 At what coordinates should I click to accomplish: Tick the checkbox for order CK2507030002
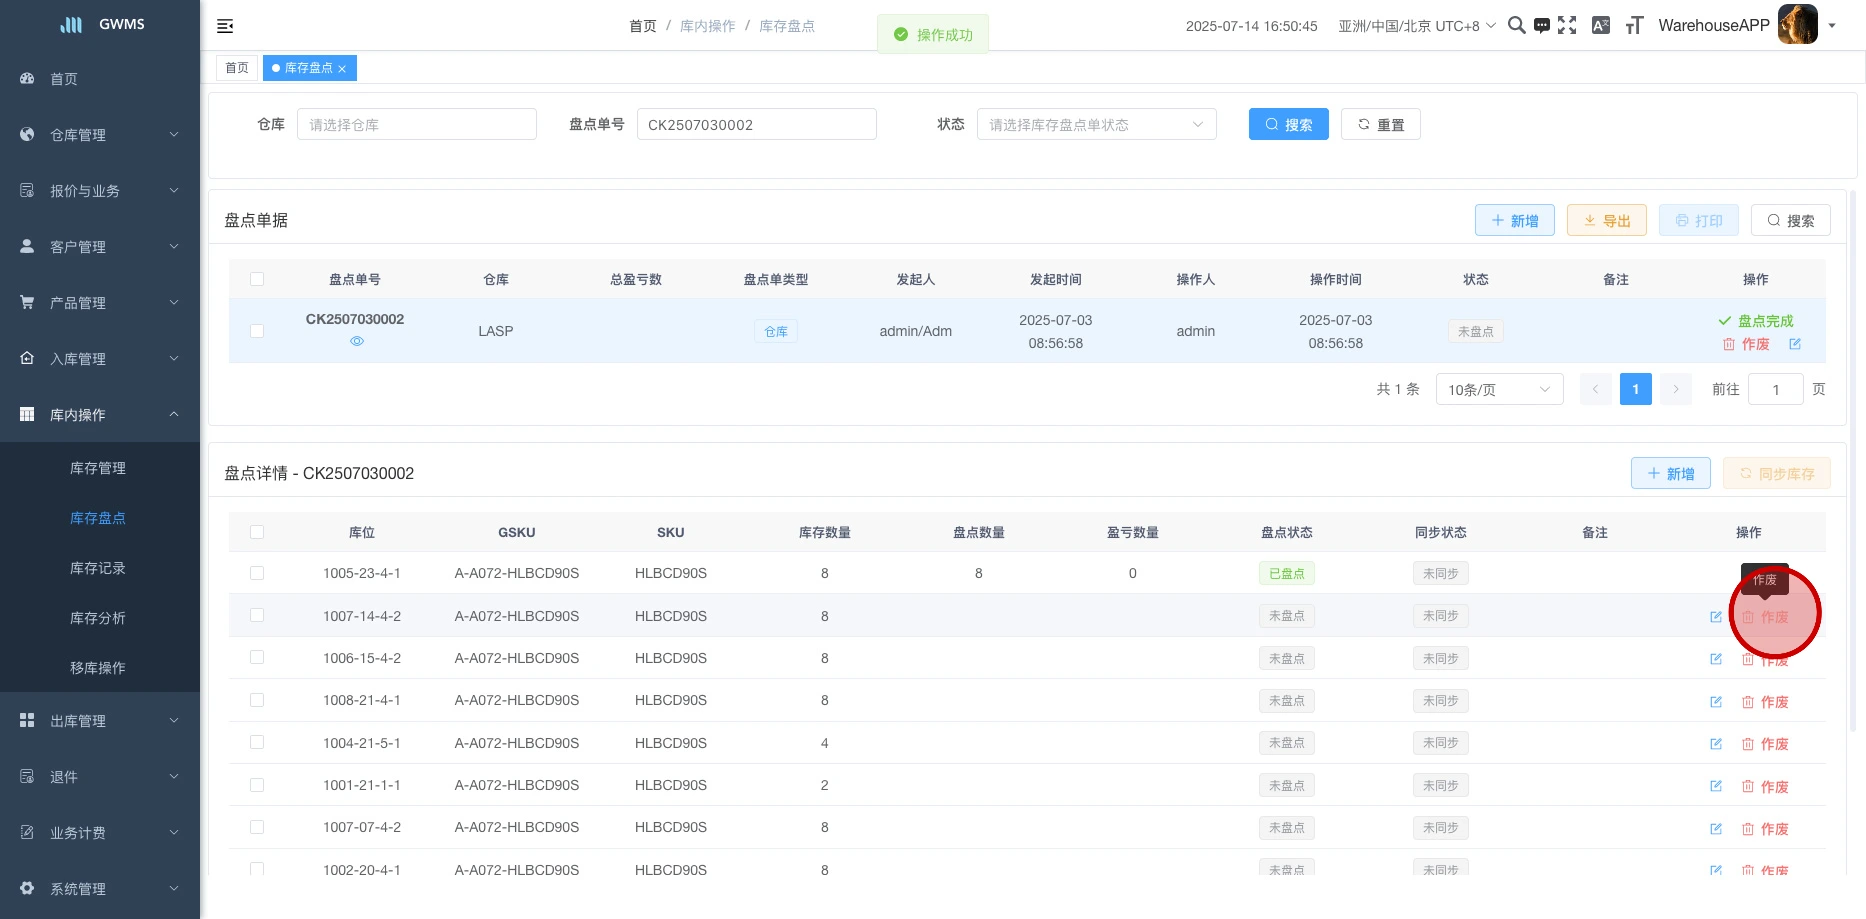click(x=257, y=331)
